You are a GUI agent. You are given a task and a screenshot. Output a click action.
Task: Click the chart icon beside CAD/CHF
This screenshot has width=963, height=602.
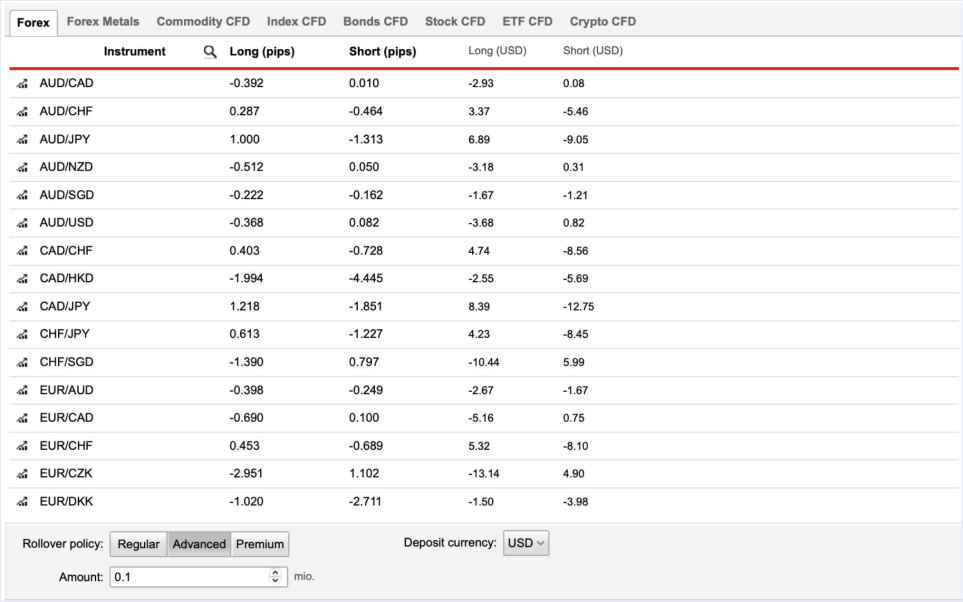22,251
